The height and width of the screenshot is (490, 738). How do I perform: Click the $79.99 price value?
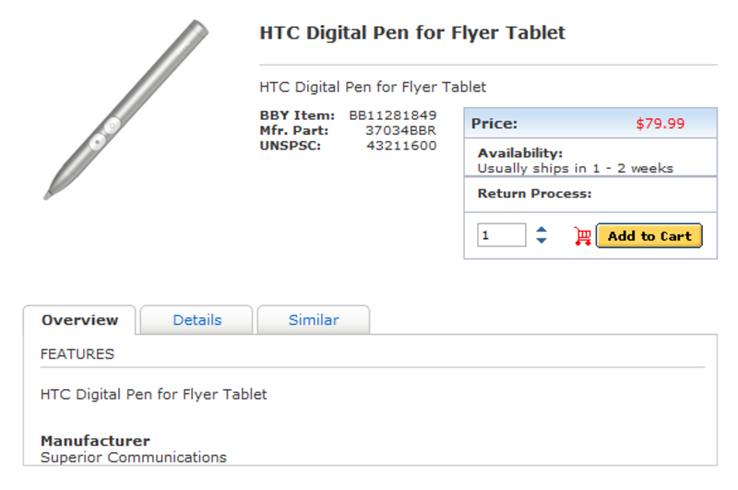(660, 123)
